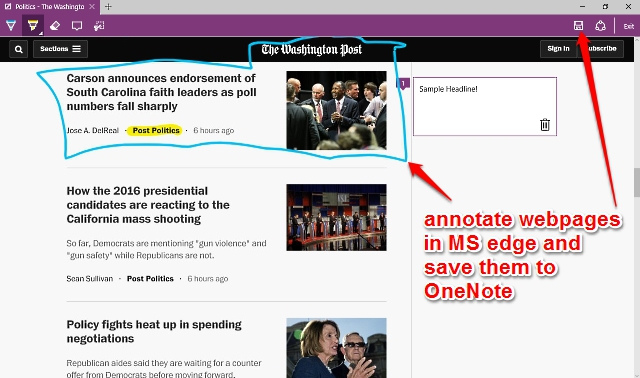Click the presidential debate stage thumbnail
The width and height of the screenshot is (640, 378).
pyautogui.click(x=336, y=217)
